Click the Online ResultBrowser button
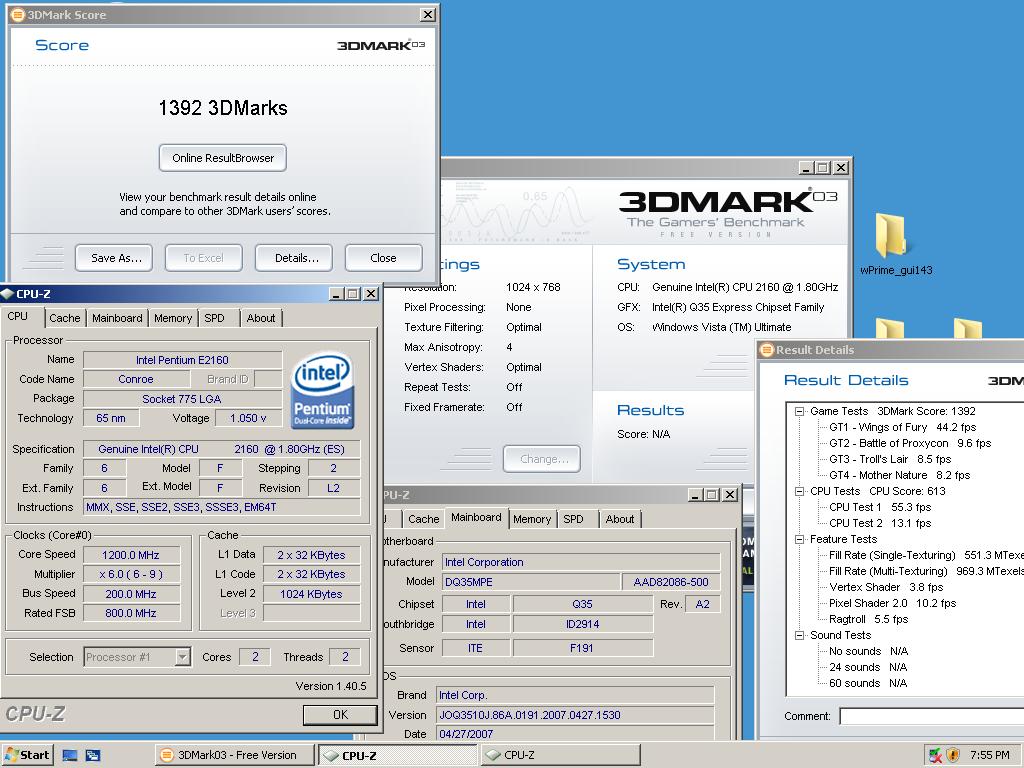The image size is (1024, 768). [223, 158]
